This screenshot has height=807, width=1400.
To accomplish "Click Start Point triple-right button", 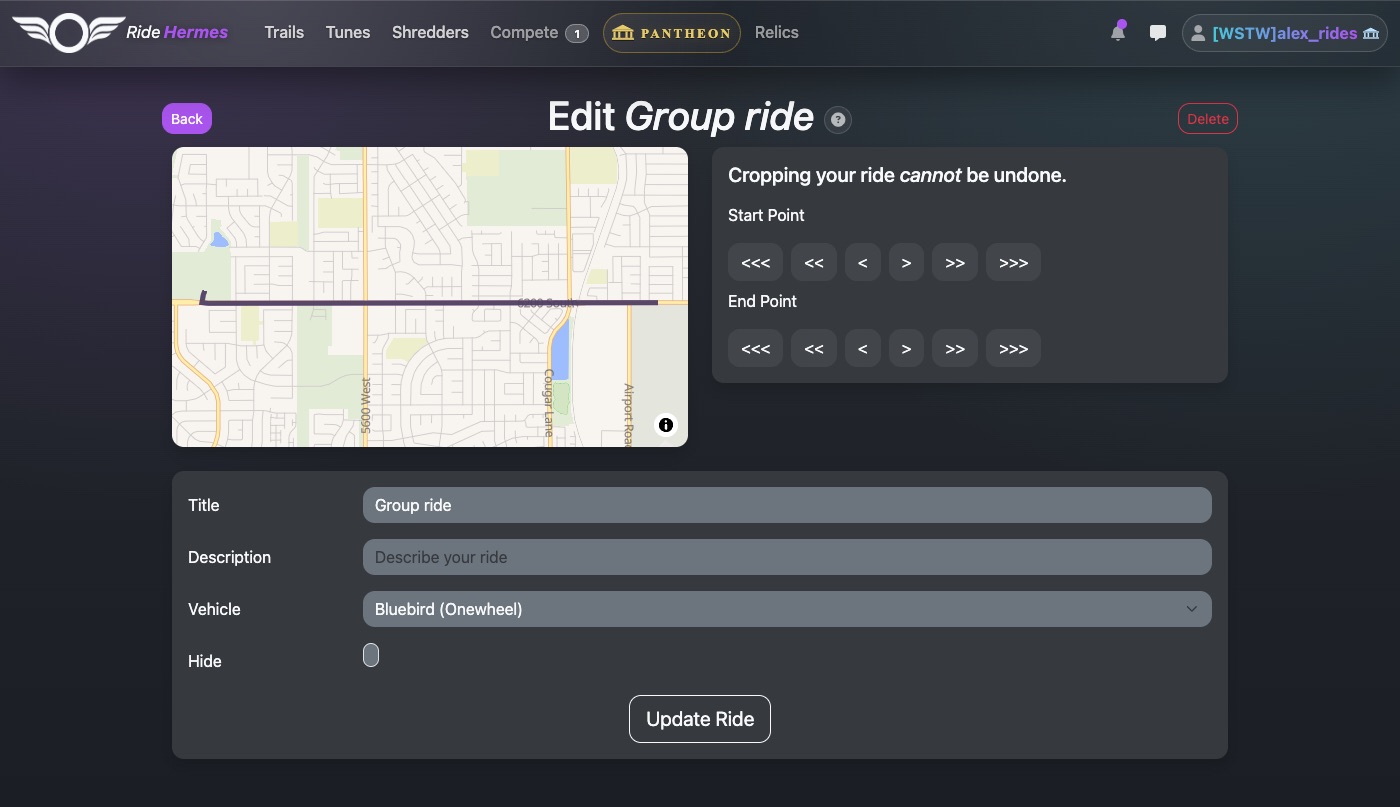I will click(x=1014, y=263).
